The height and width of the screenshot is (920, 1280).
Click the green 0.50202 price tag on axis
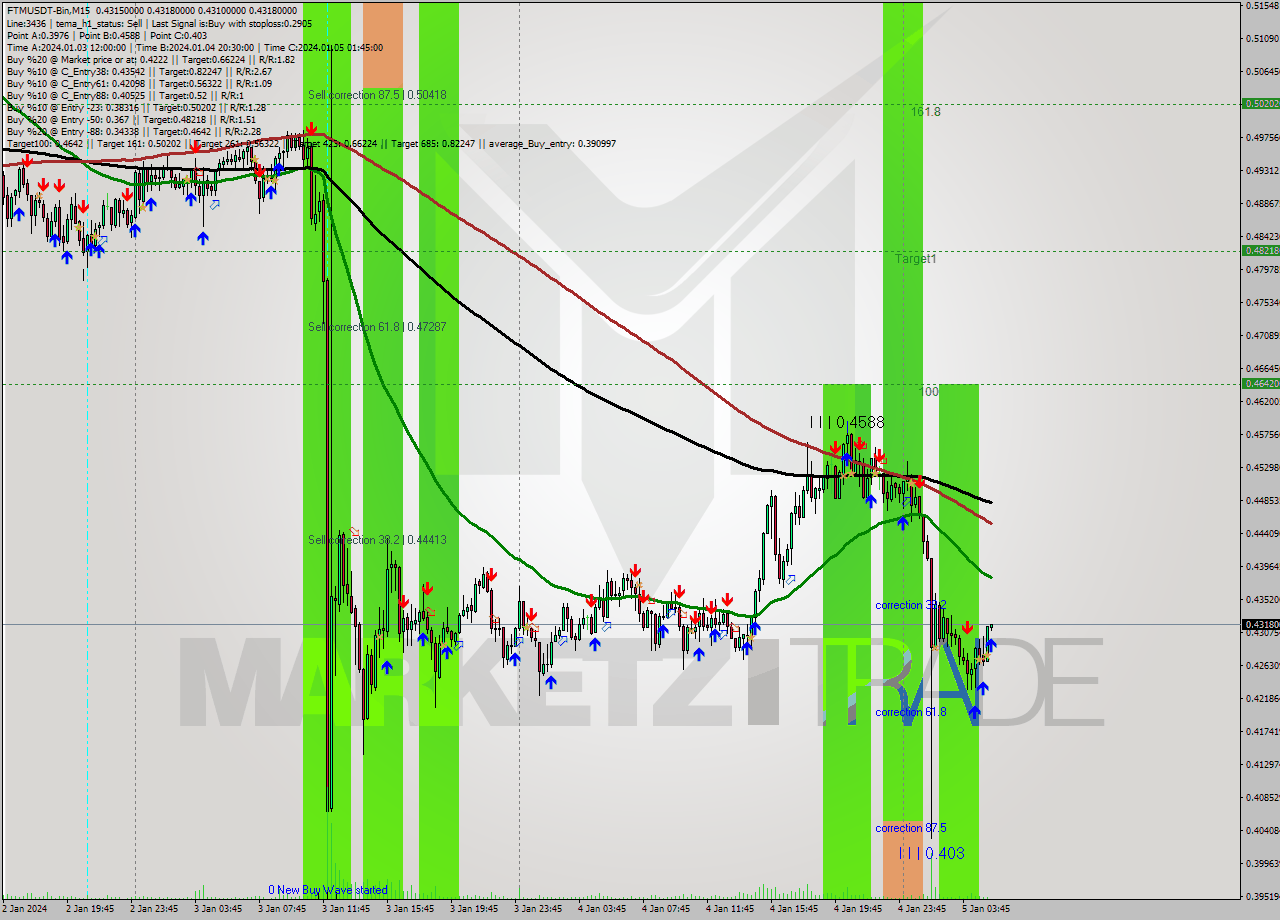point(1260,103)
